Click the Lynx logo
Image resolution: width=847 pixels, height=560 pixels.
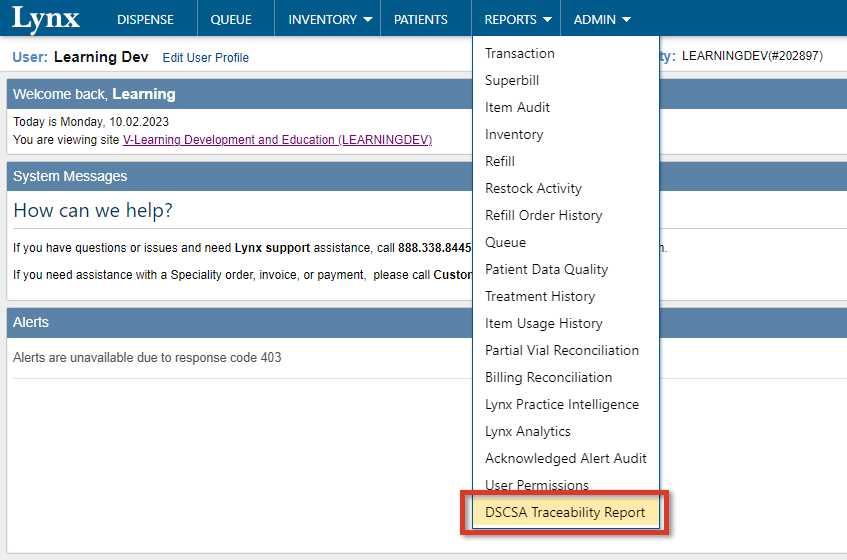tap(46, 18)
